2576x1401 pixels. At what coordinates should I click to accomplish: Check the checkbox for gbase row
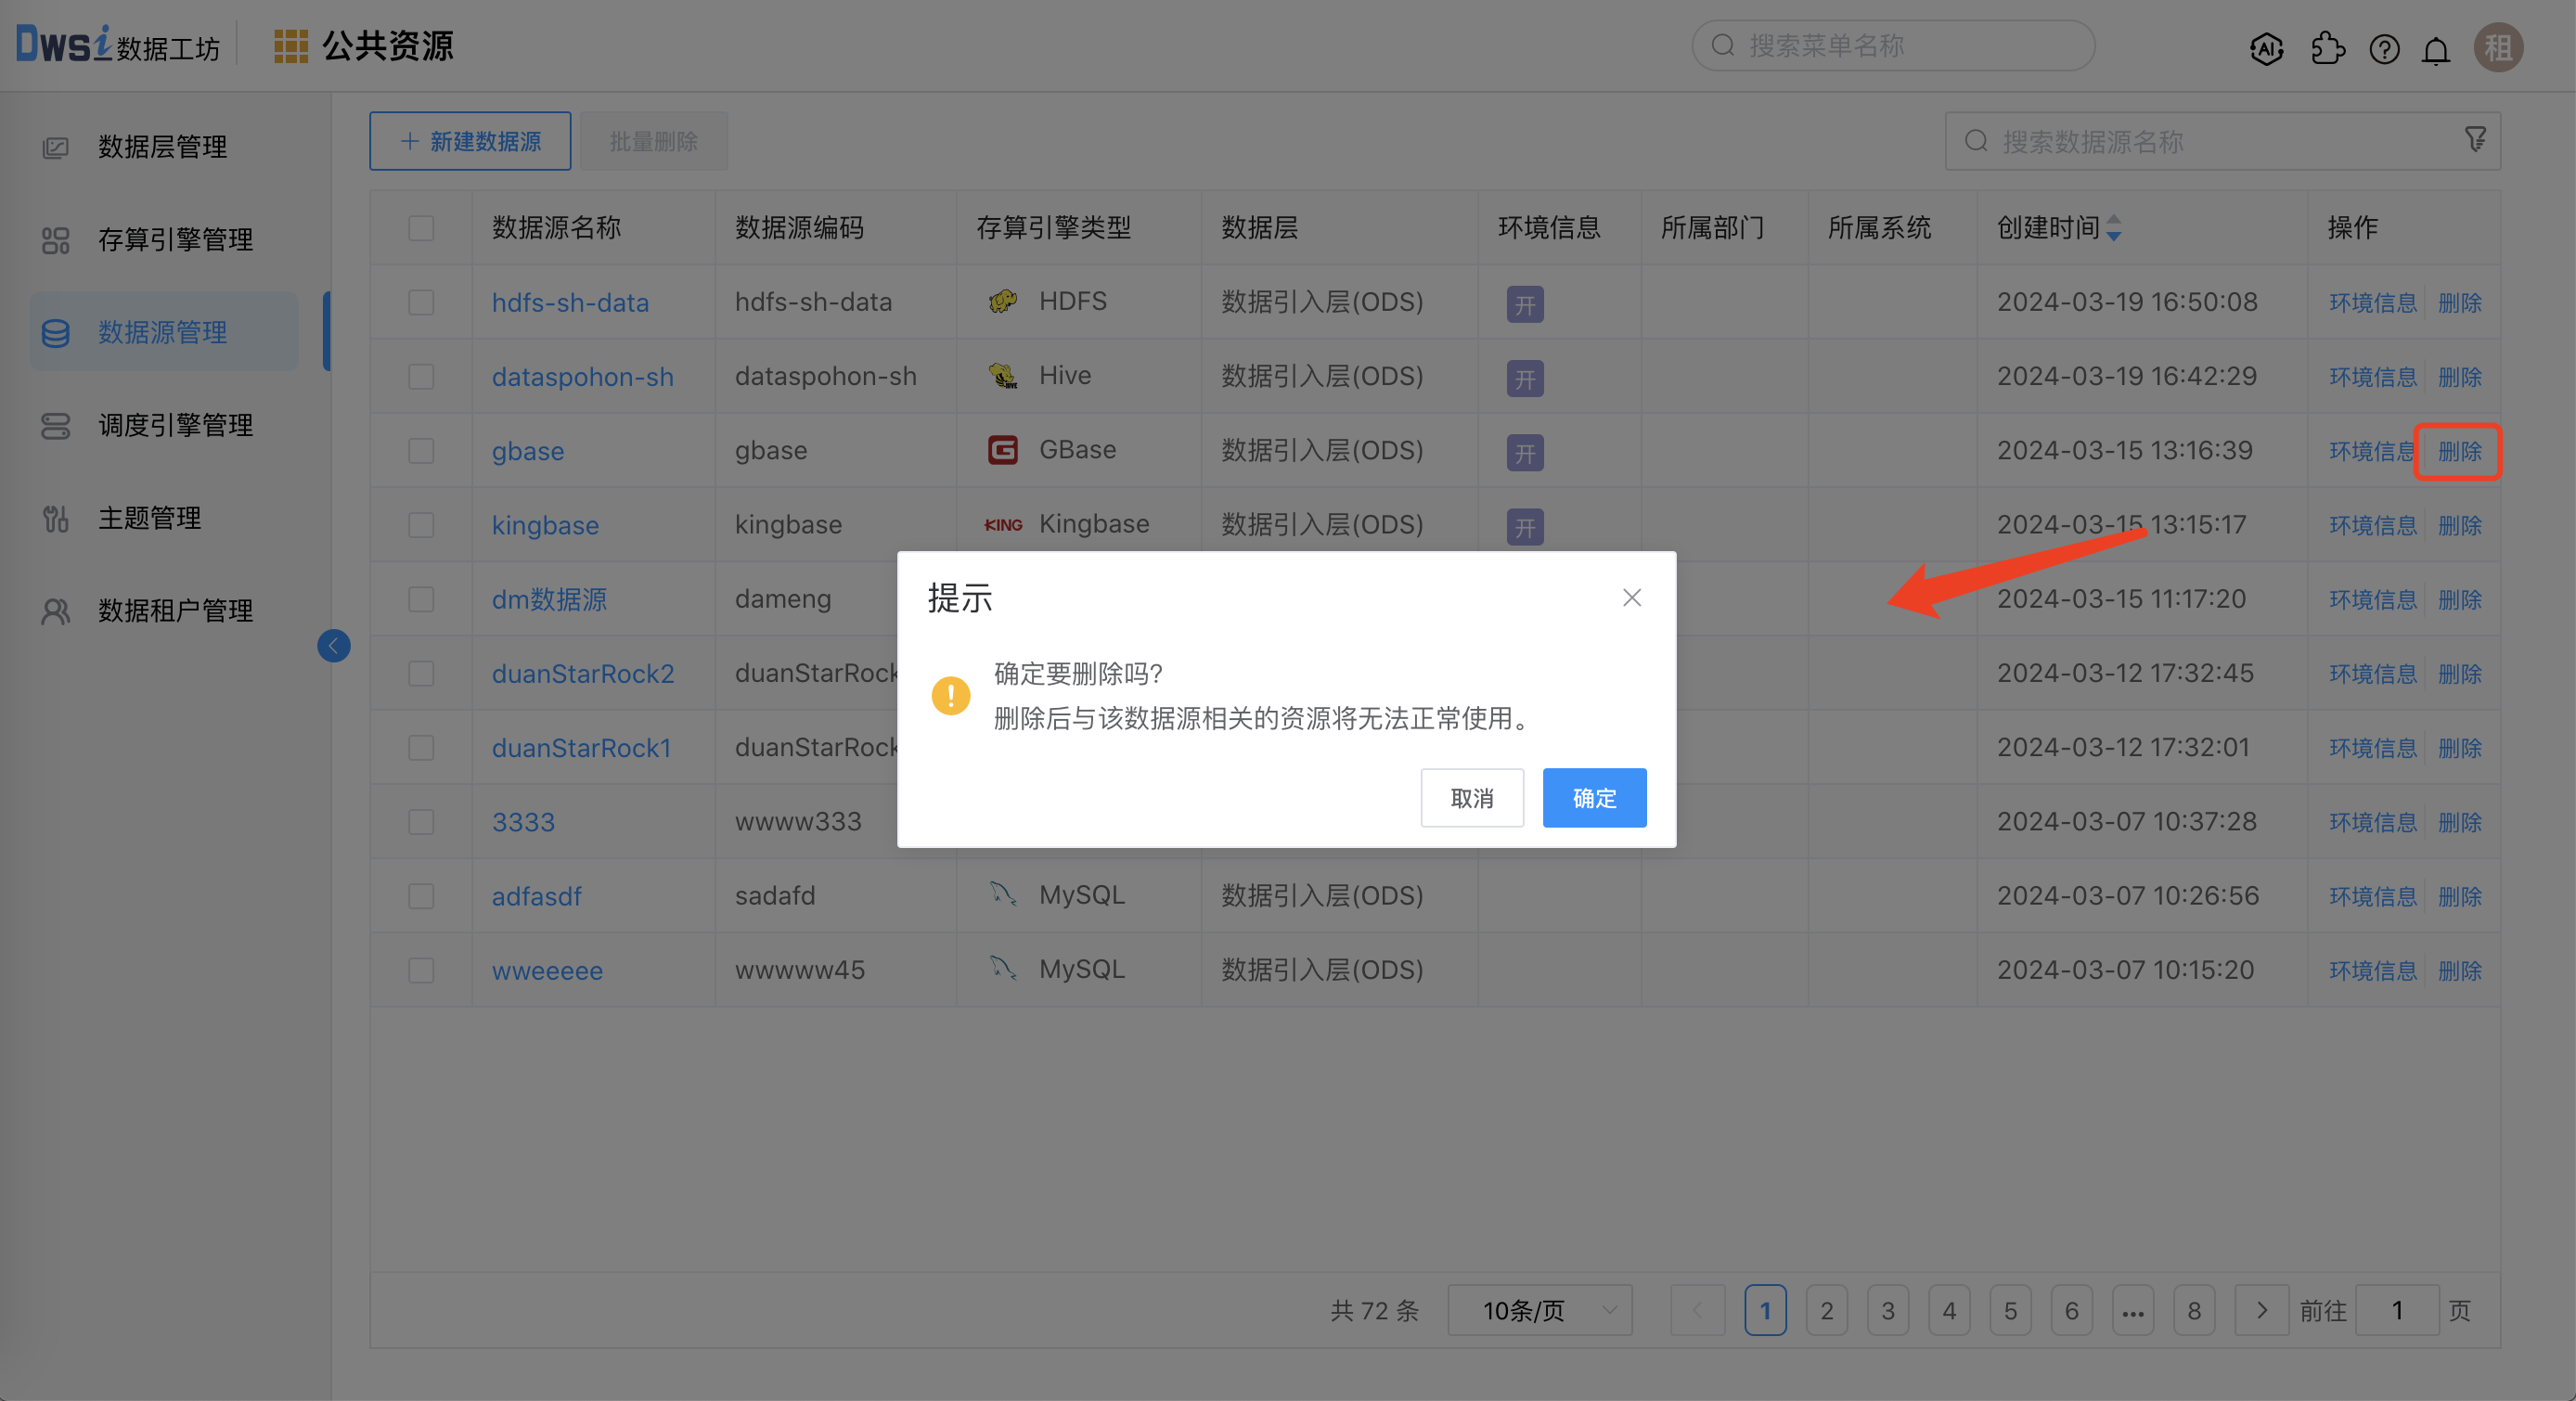(x=421, y=451)
